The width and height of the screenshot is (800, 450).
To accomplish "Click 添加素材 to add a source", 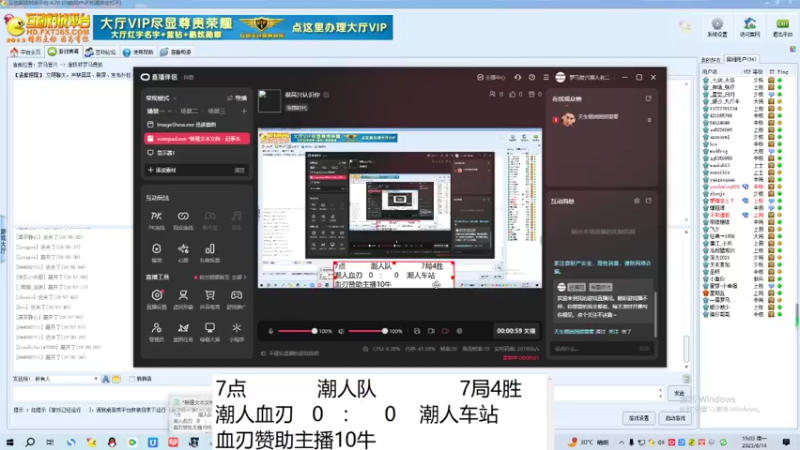I will click(162, 170).
